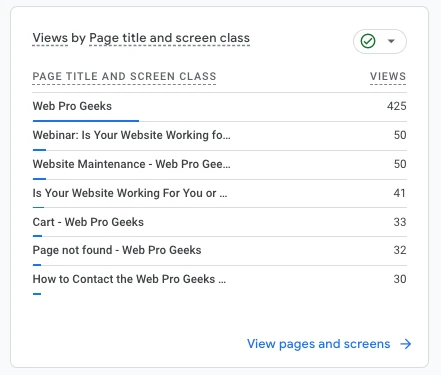Image resolution: width=441 pixels, height=375 pixels.
Task: Click Is Your Website Working For You row
Action: pyautogui.click(x=219, y=194)
